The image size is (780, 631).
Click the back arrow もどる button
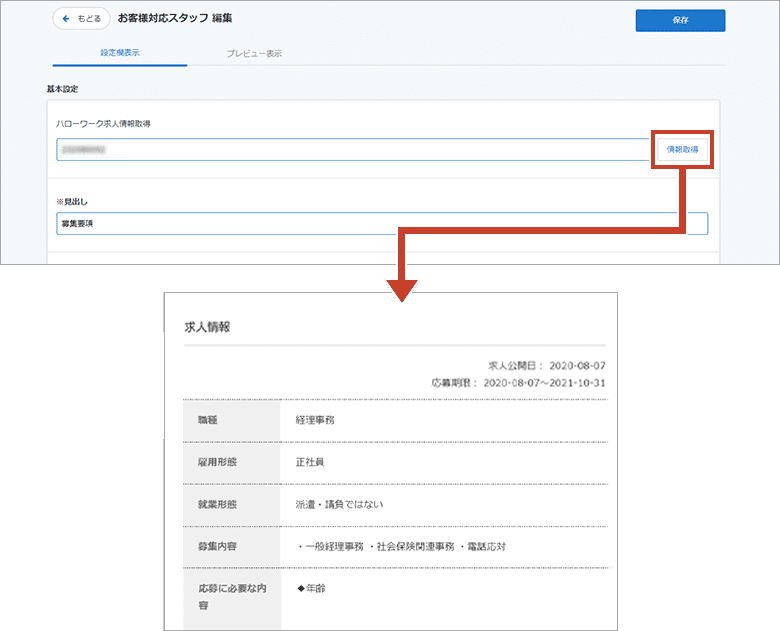[81, 19]
